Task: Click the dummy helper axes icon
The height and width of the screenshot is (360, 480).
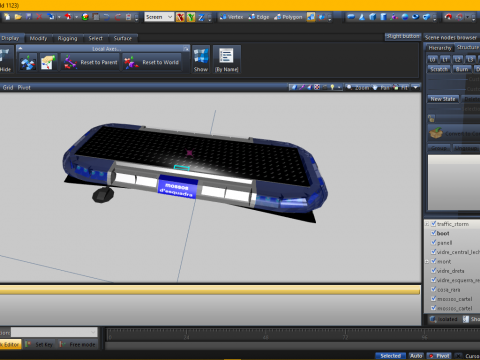Action: click(x=394, y=17)
